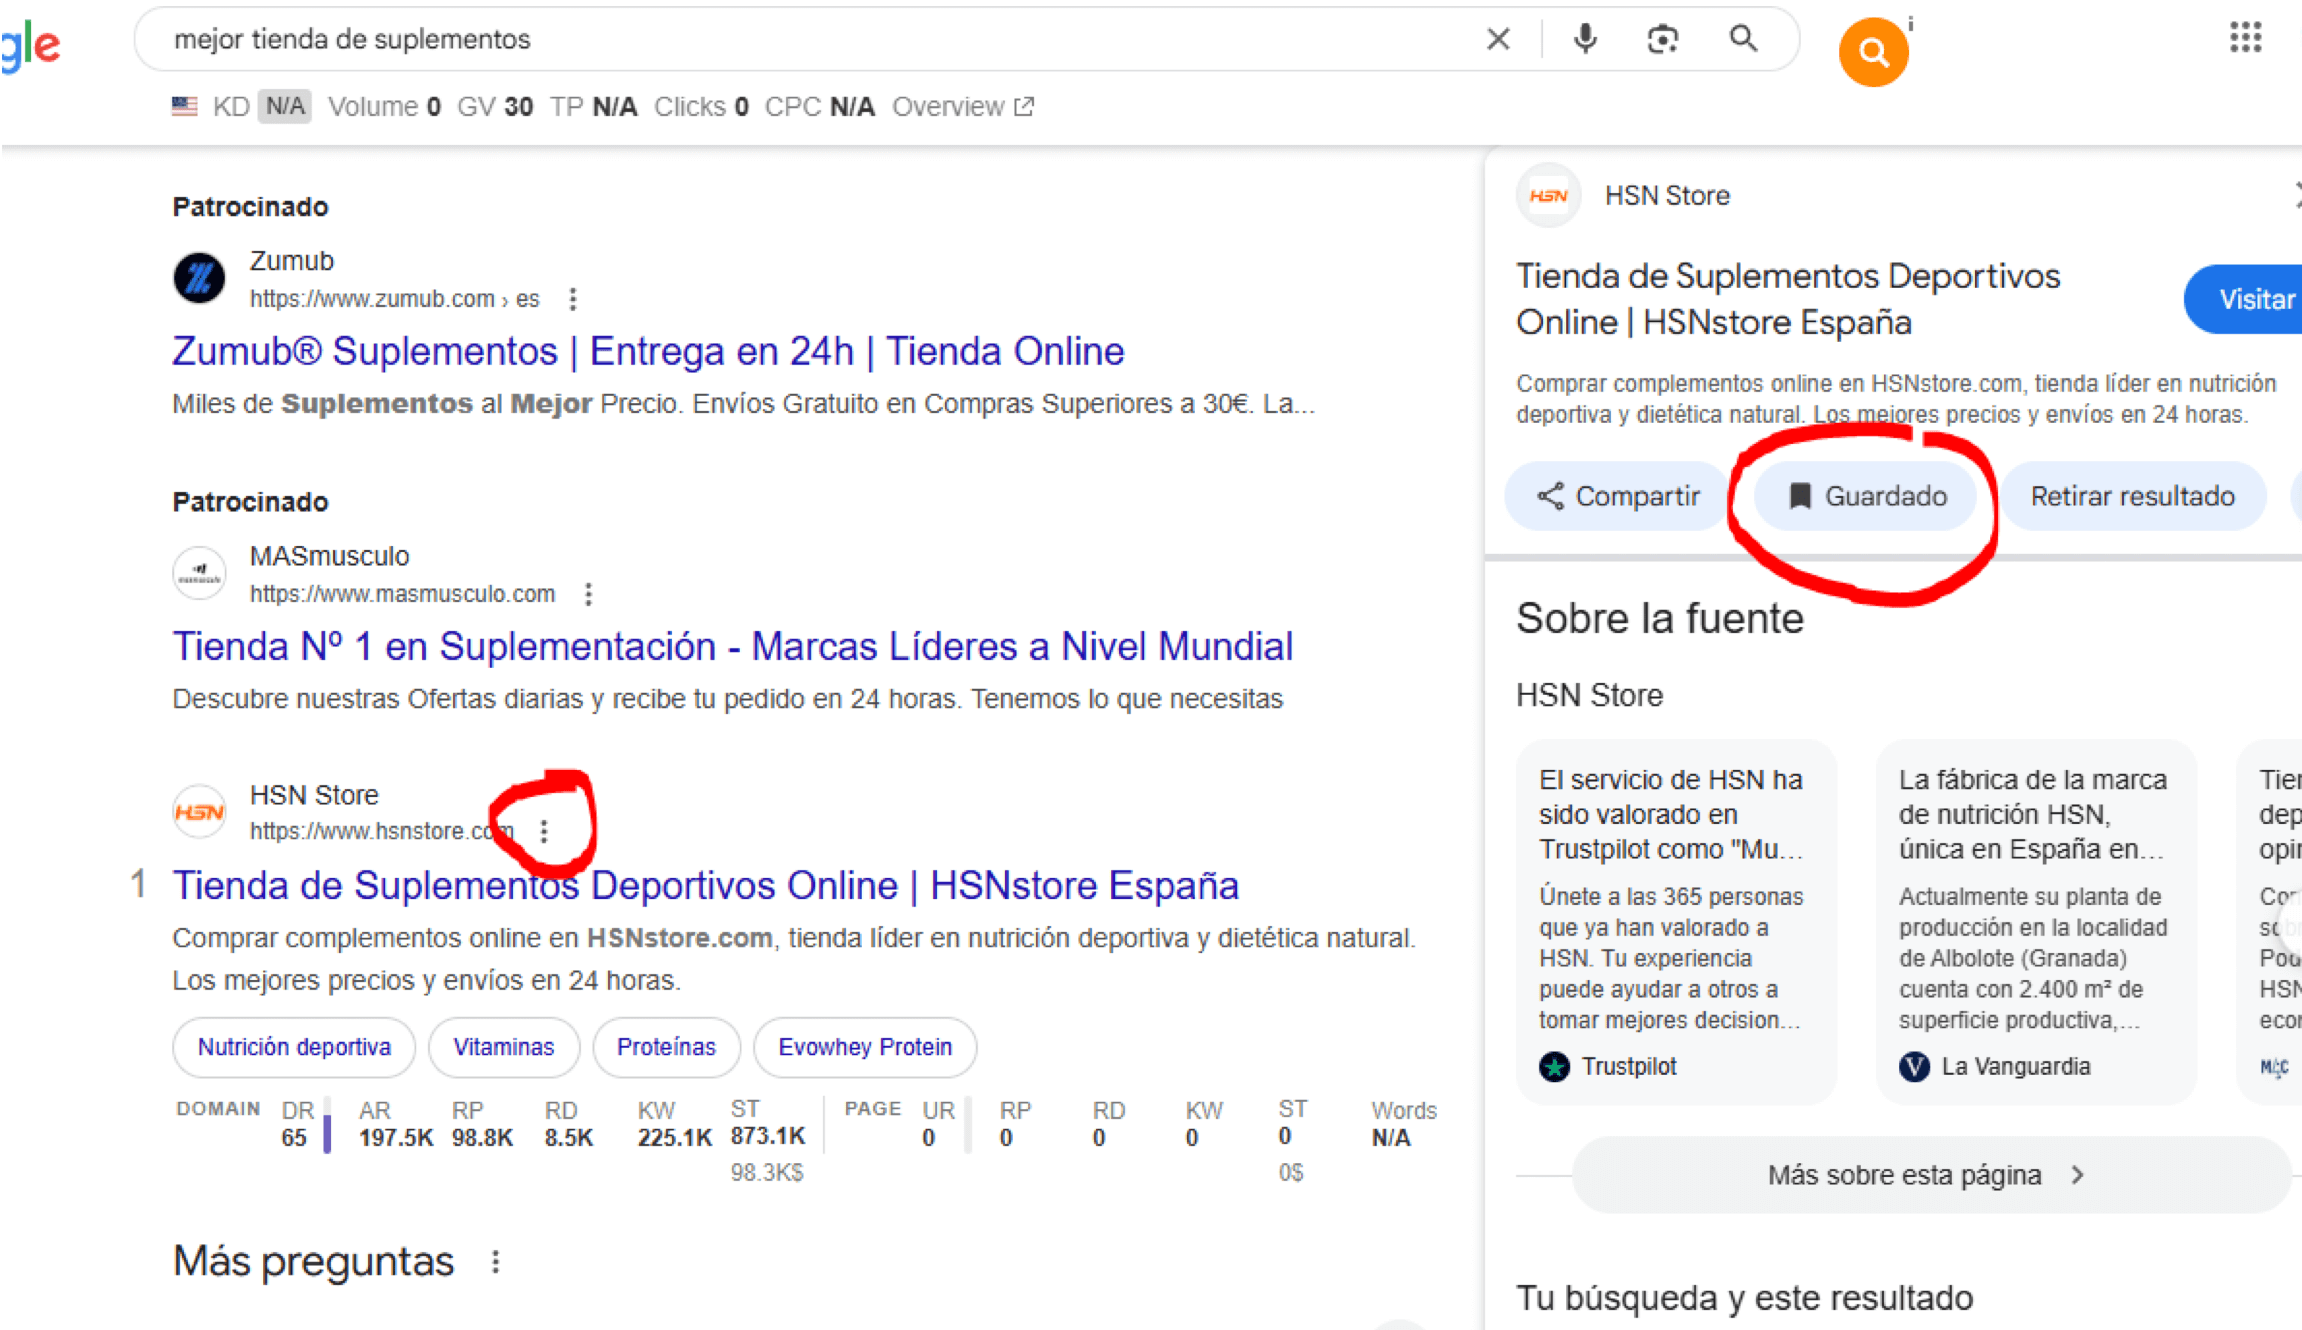The width and height of the screenshot is (2302, 1330).
Task: Click the magnifying glass search icon
Action: point(1743,39)
